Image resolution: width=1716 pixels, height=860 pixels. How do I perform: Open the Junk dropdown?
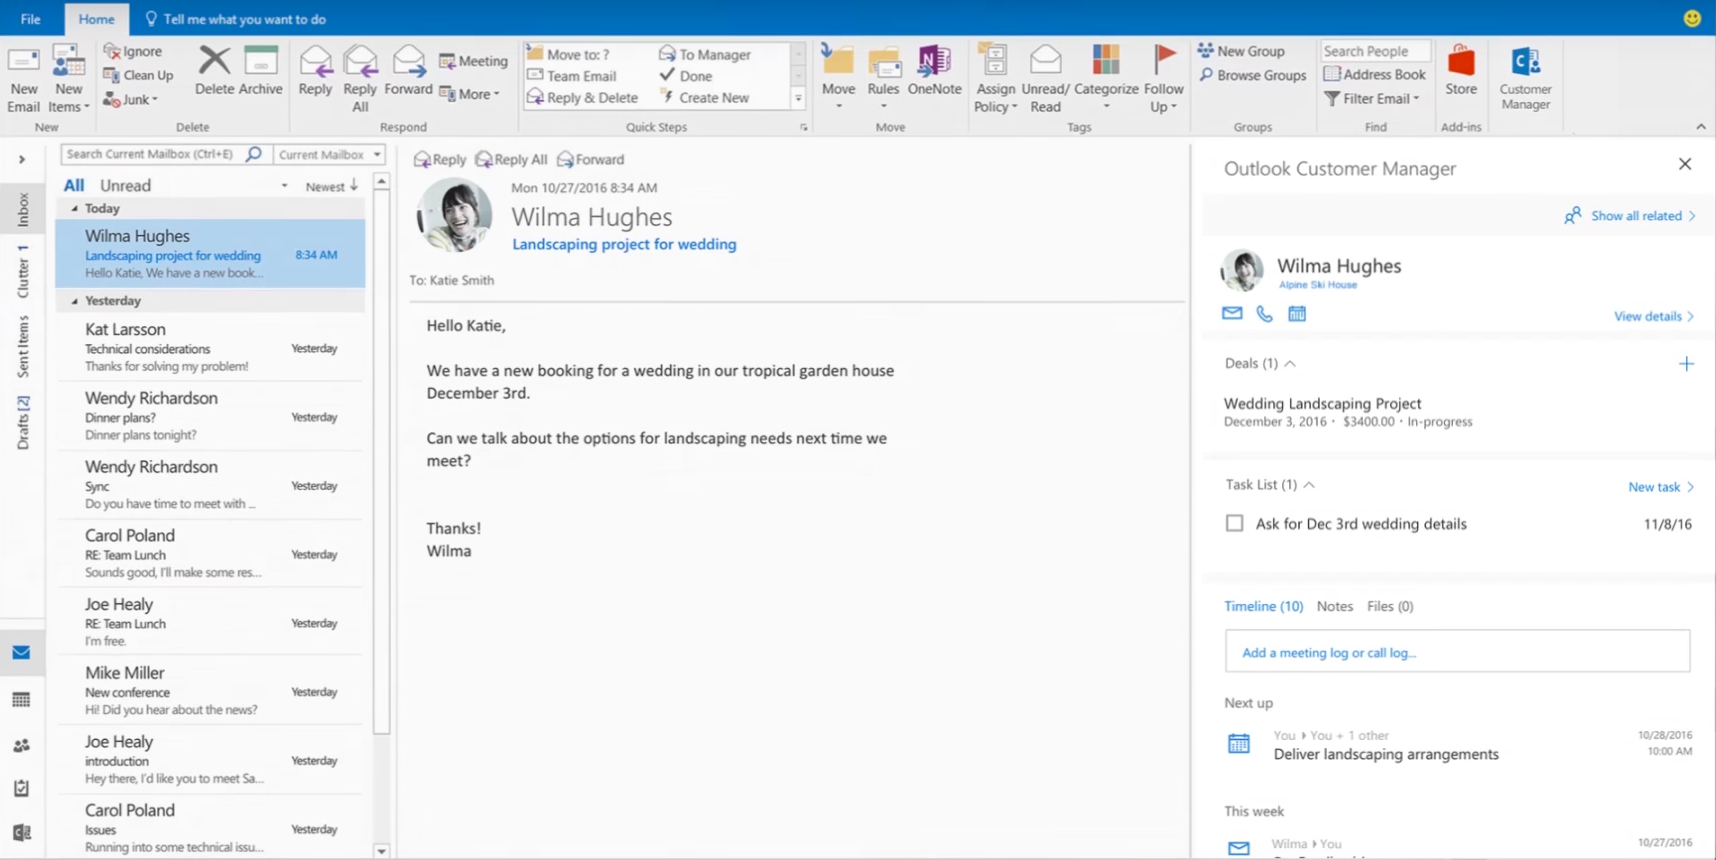[131, 99]
